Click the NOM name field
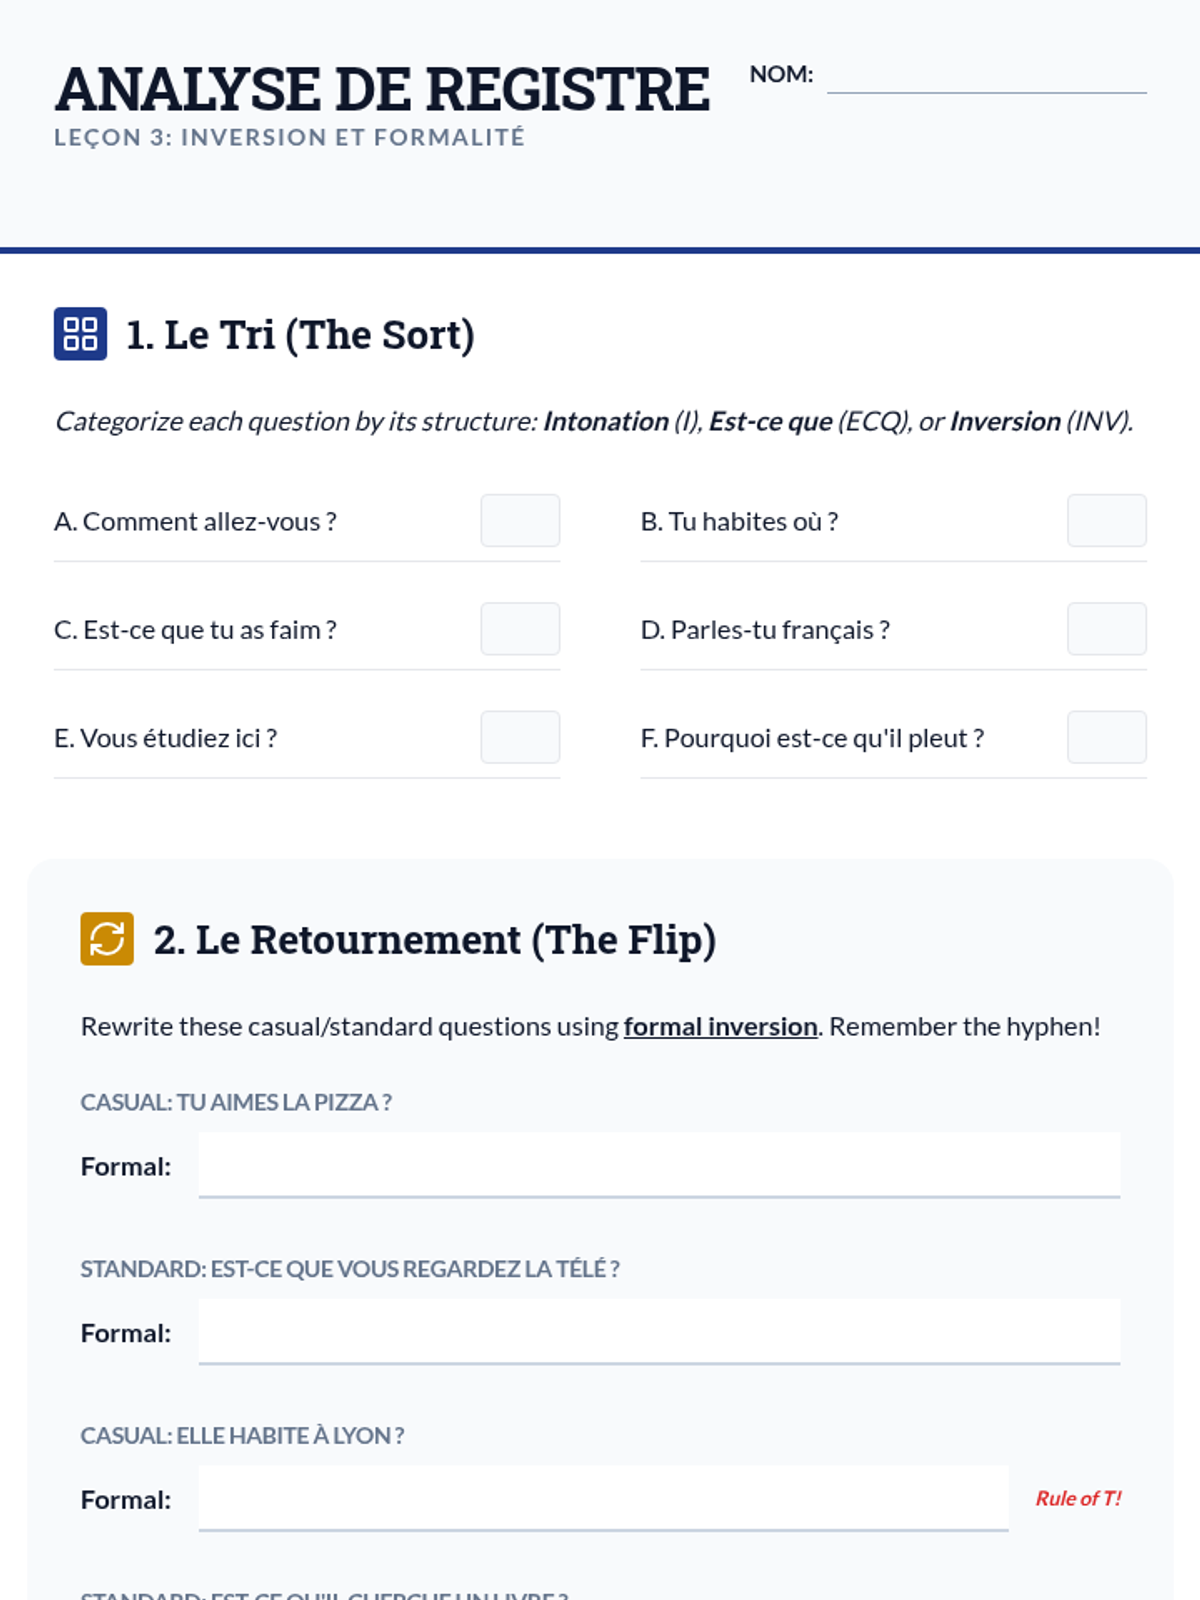This screenshot has width=1200, height=1600. [986, 76]
